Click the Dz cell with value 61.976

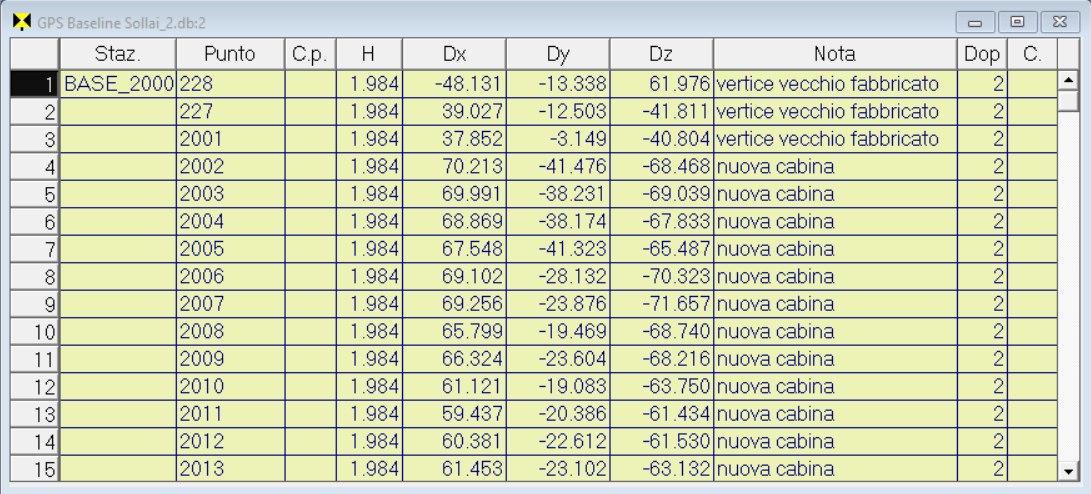coord(662,84)
